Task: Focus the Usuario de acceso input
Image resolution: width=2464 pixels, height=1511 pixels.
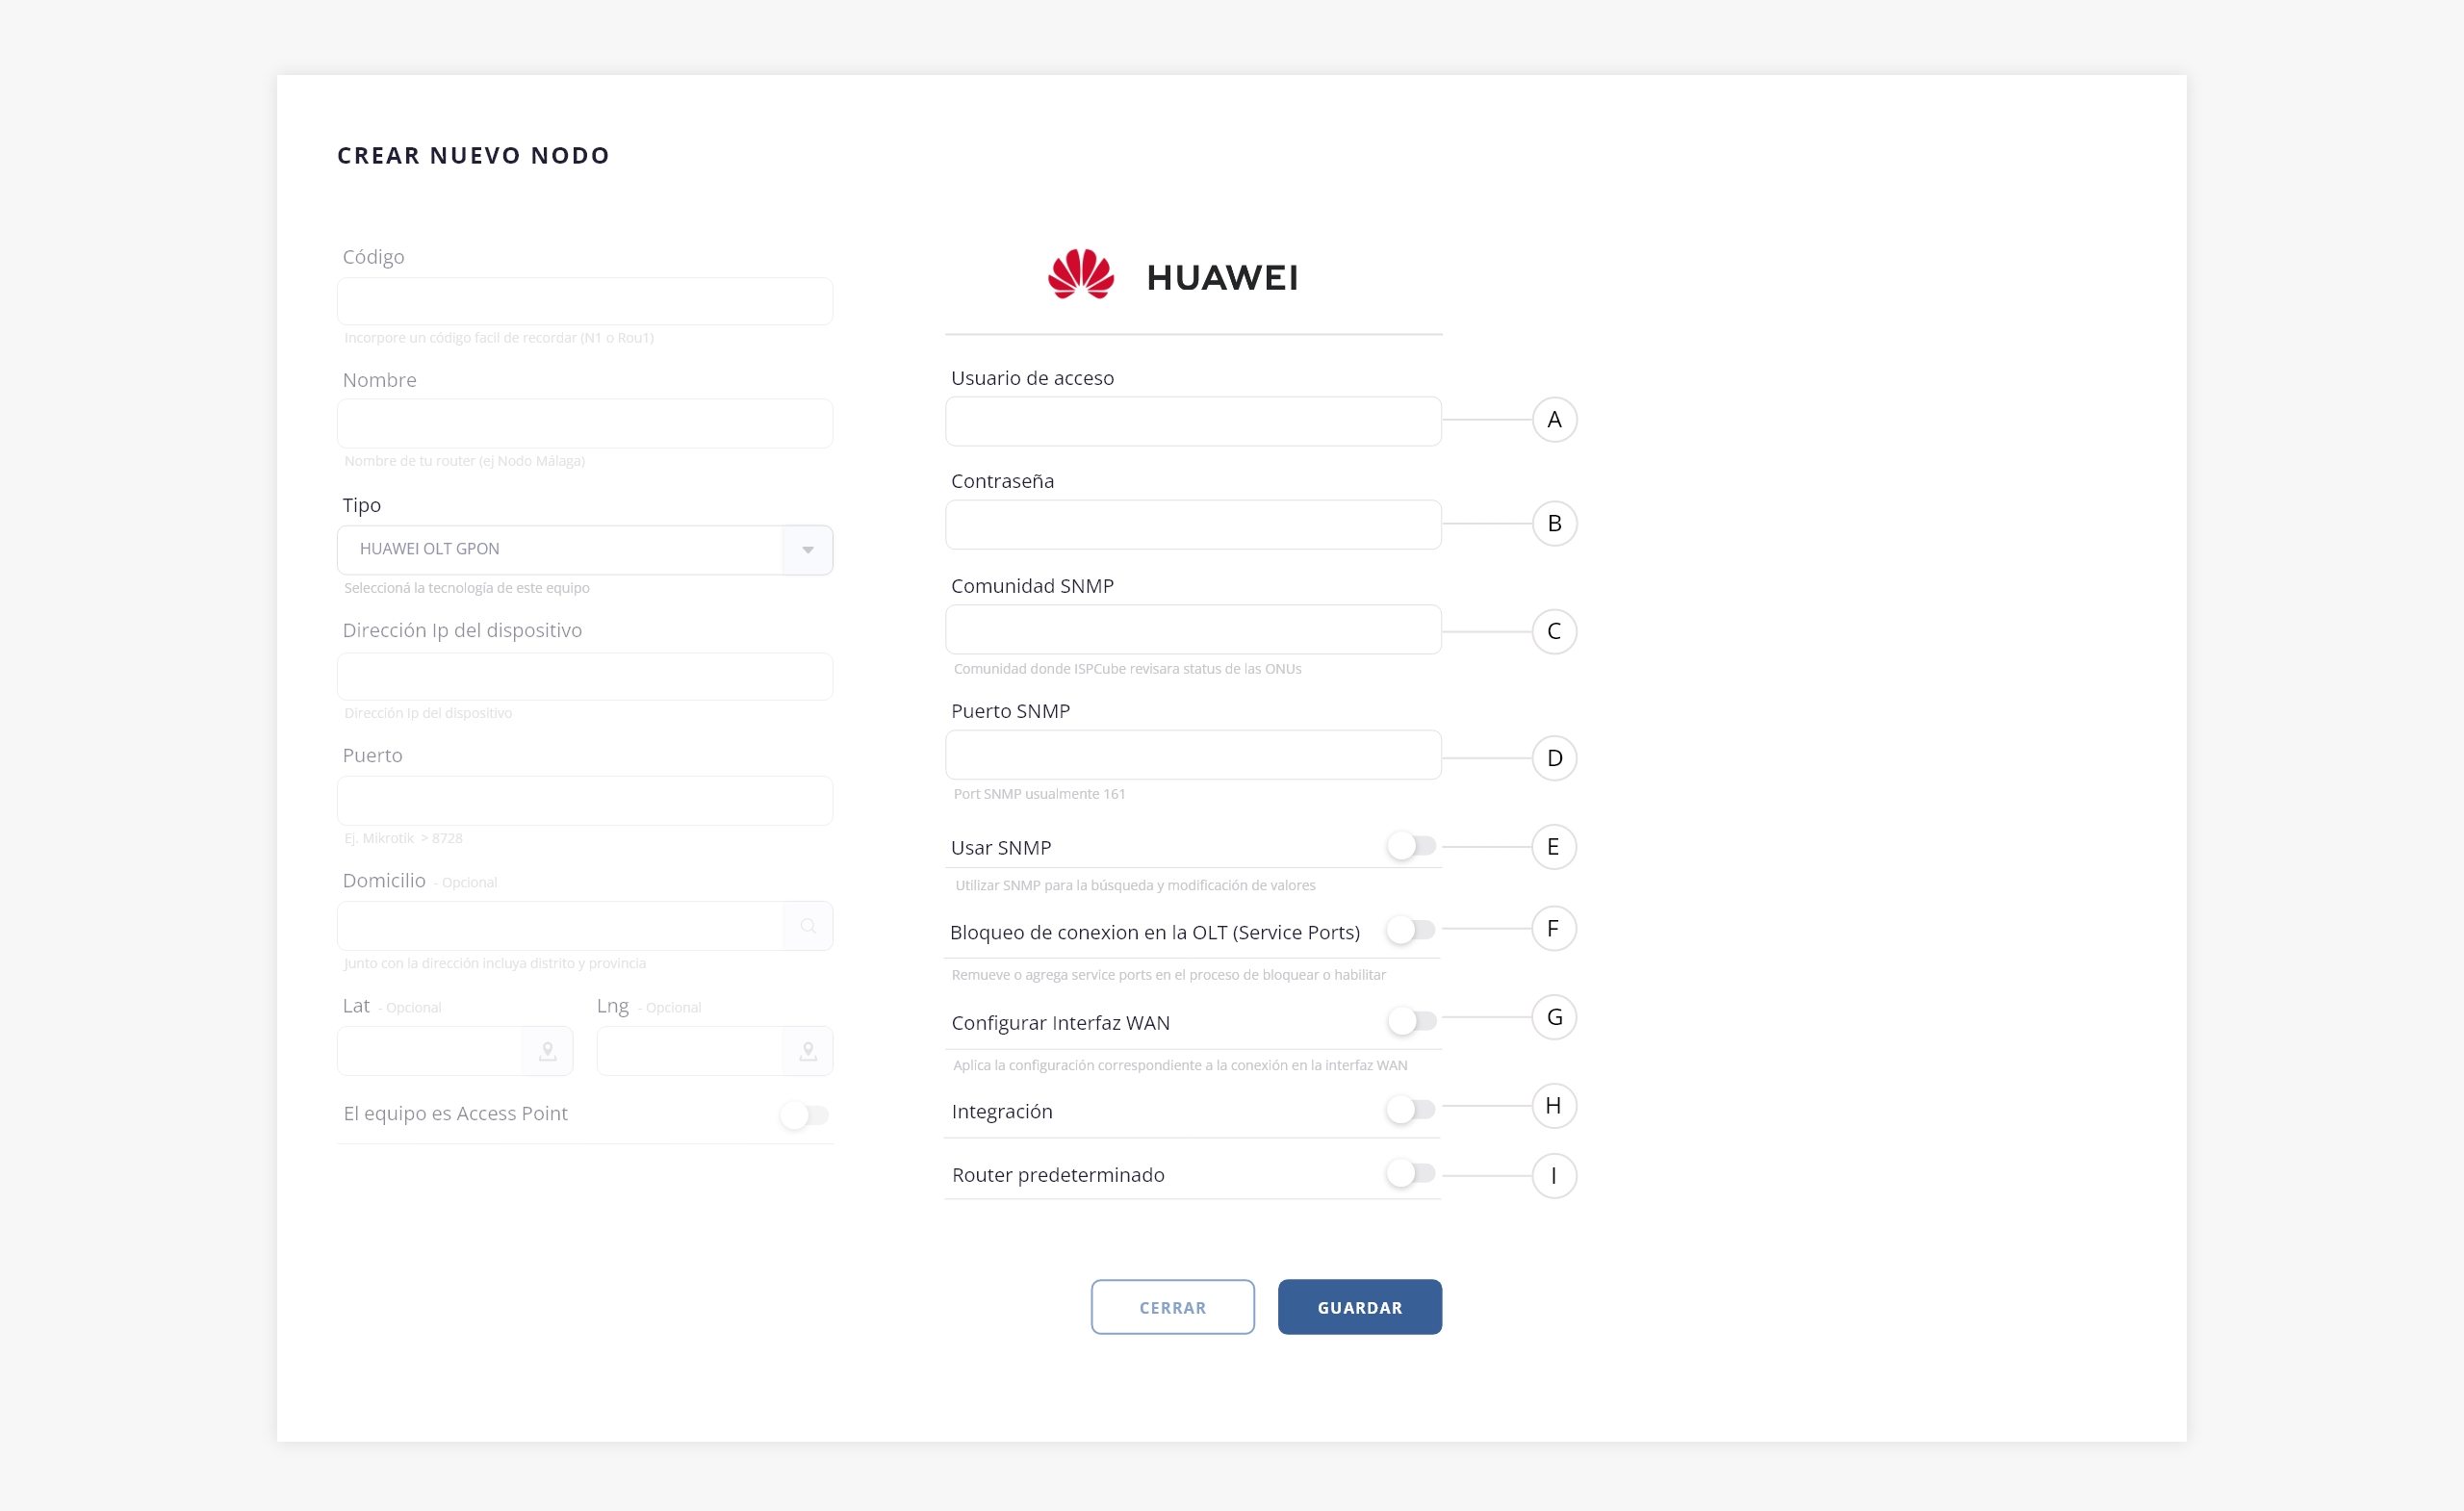Action: point(1193,422)
